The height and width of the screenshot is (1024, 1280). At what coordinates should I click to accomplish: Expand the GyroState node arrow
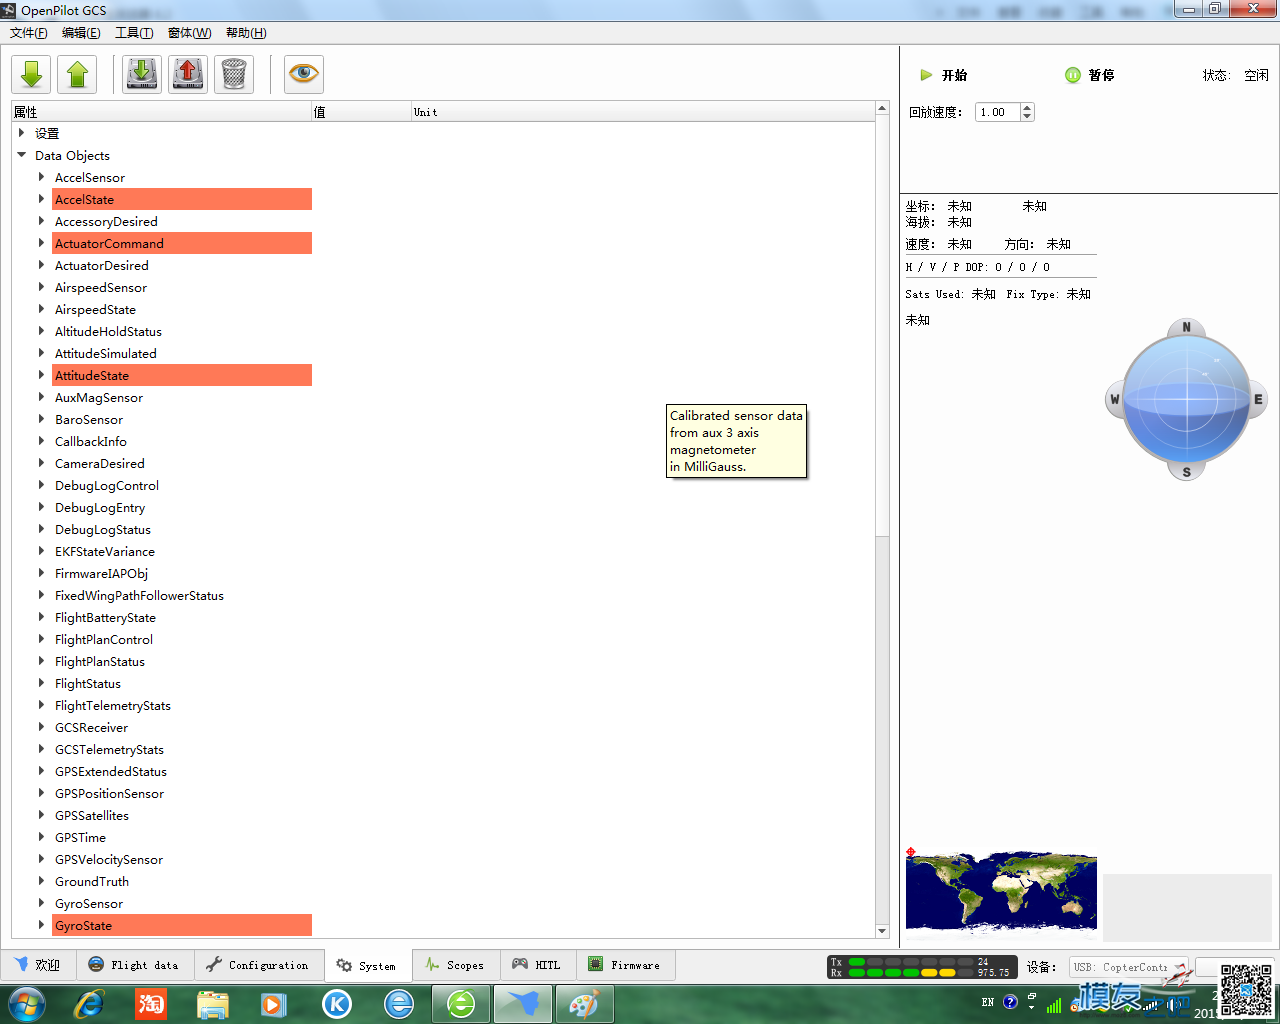(x=41, y=925)
